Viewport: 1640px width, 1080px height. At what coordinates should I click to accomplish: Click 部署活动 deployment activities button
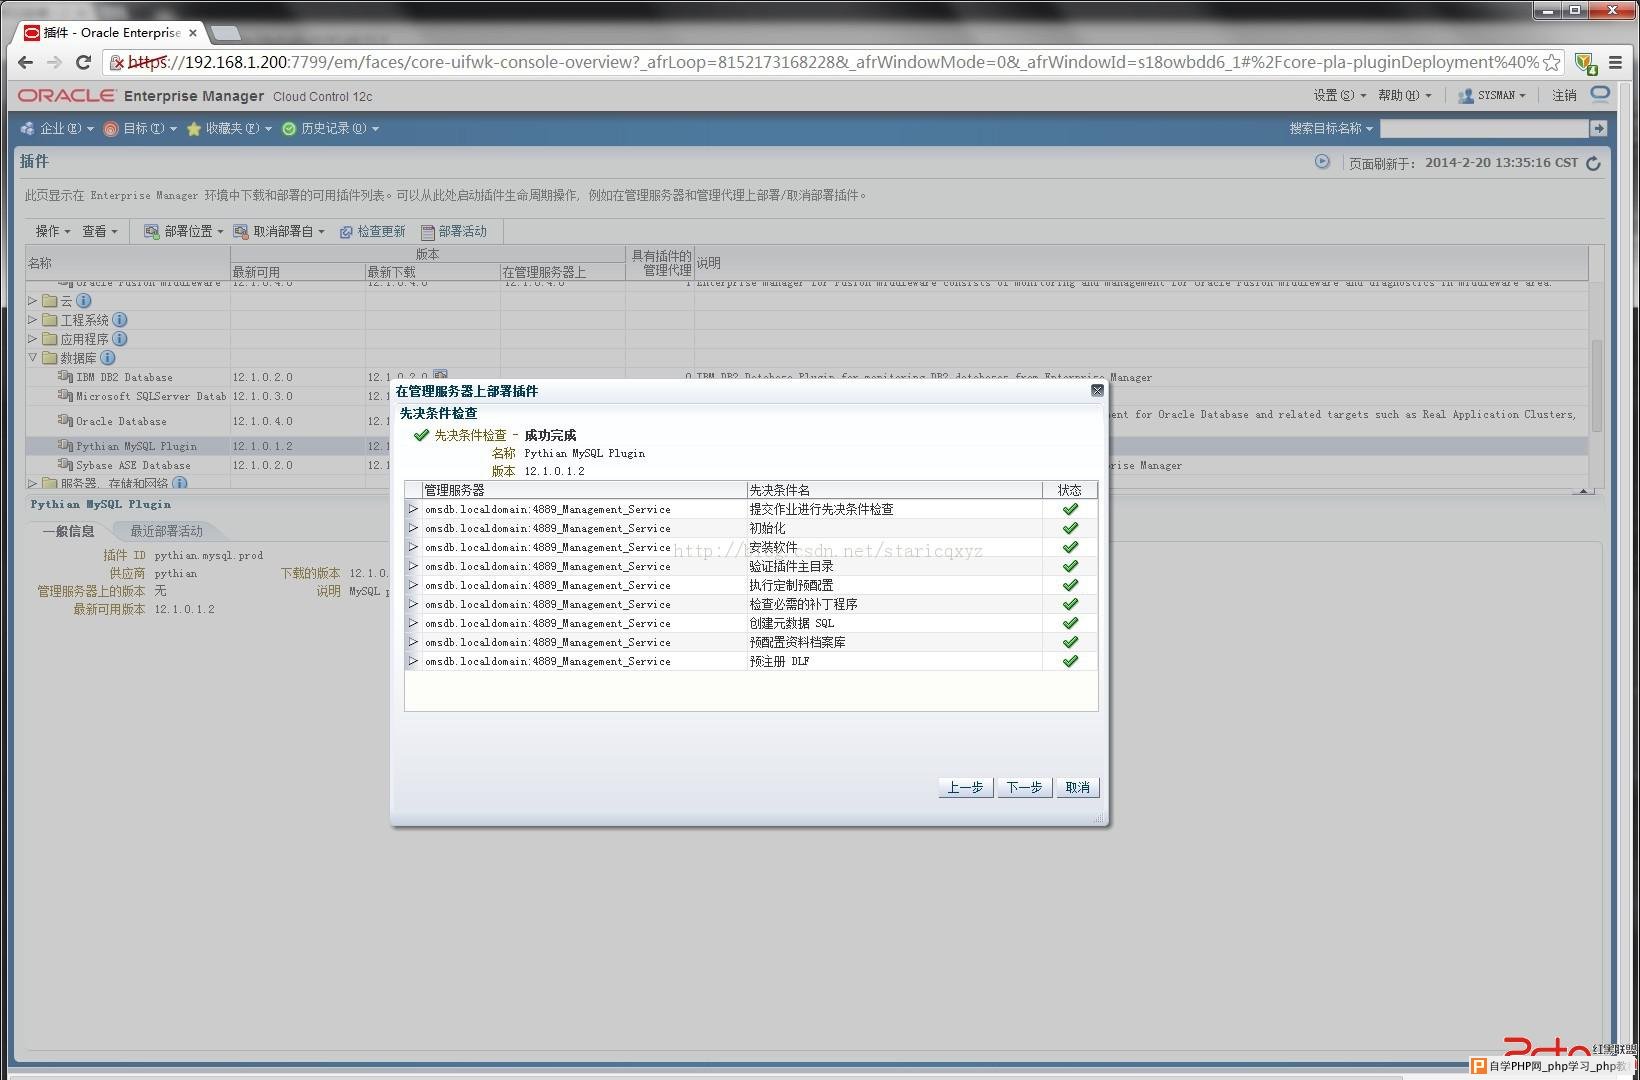tap(454, 231)
